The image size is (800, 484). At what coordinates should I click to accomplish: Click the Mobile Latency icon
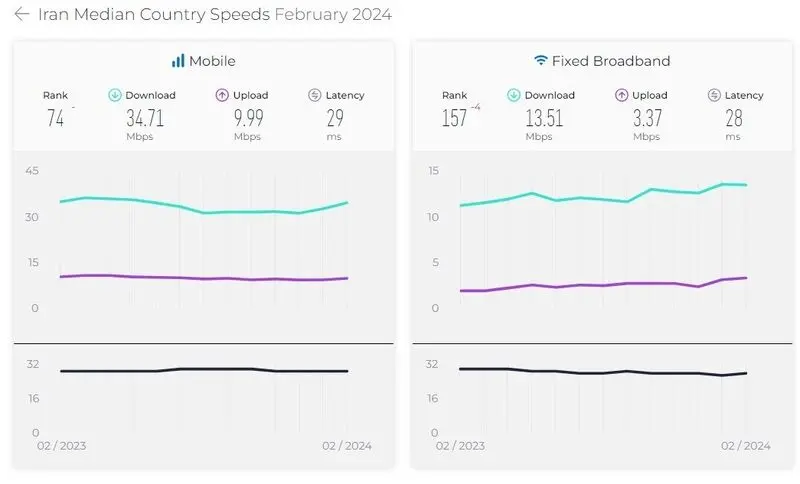315,95
